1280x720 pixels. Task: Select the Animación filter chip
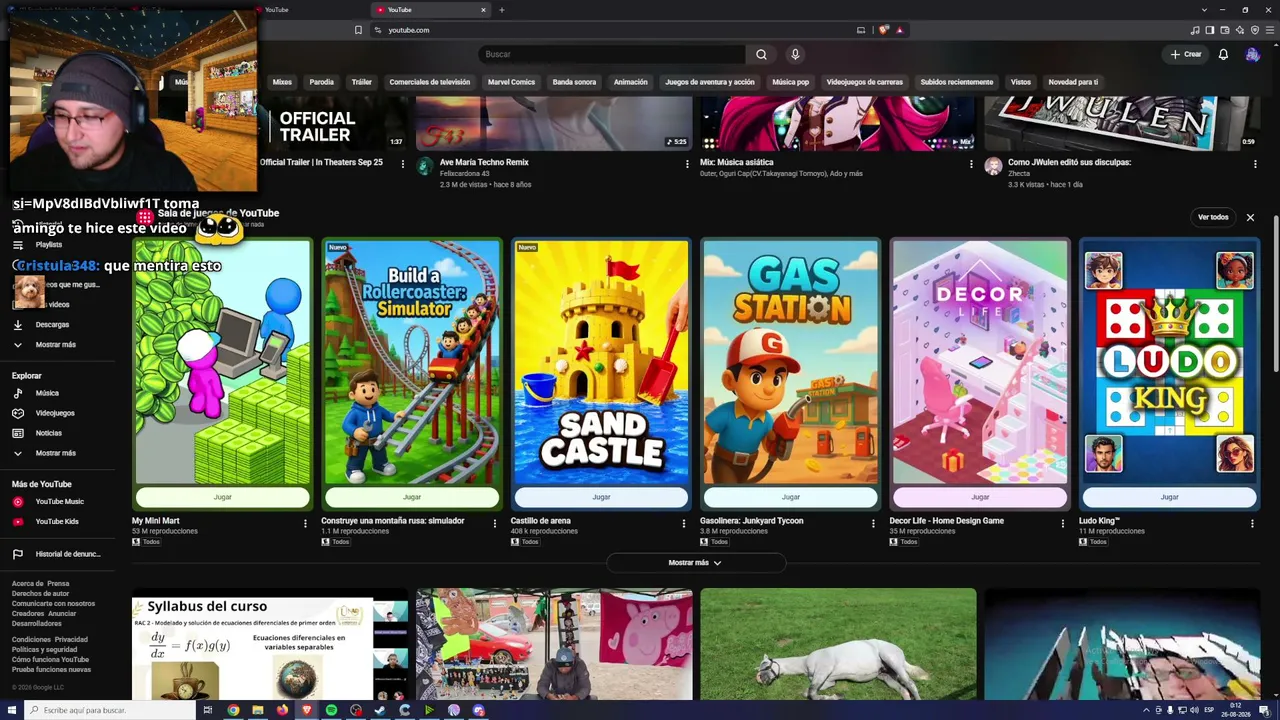click(x=631, y=82)
